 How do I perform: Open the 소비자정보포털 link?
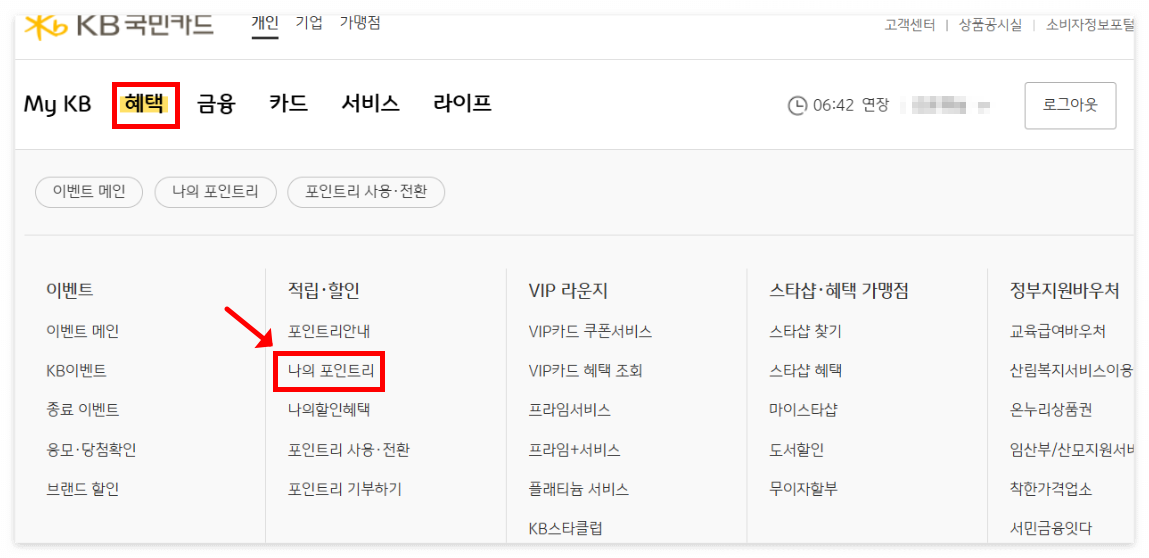(x=1090, y=26)
